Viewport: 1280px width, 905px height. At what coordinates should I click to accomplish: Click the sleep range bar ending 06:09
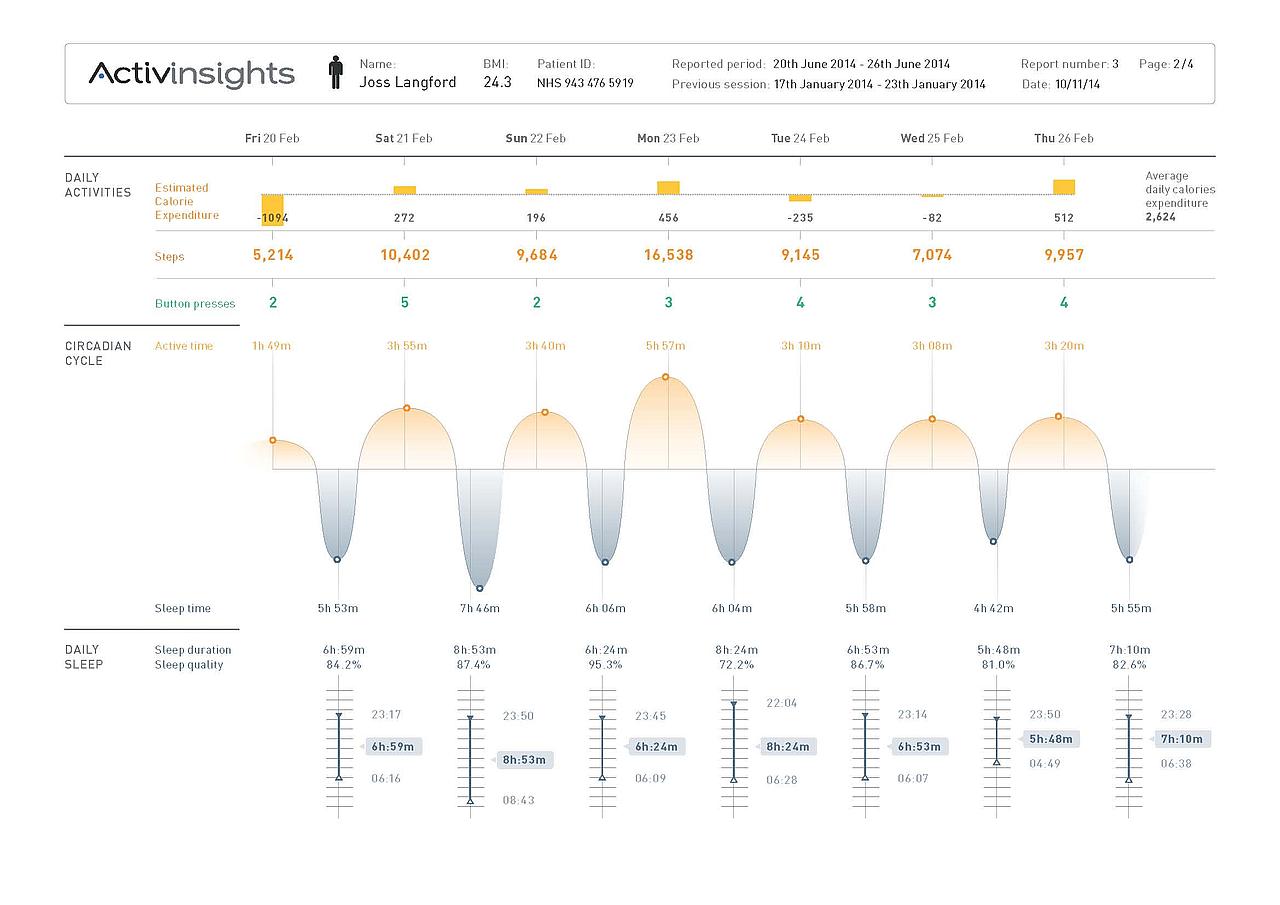pos(602,746)
